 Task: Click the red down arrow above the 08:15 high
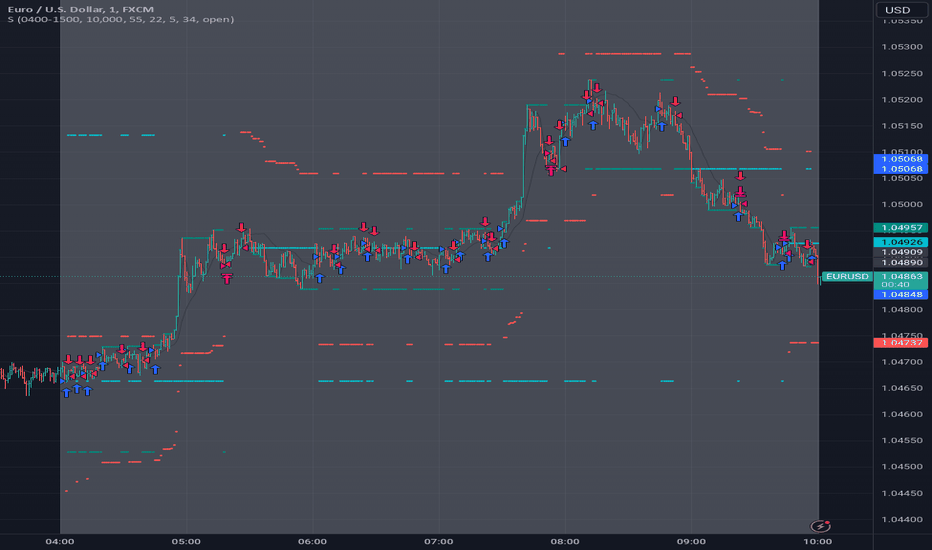(x=596, y=88)
